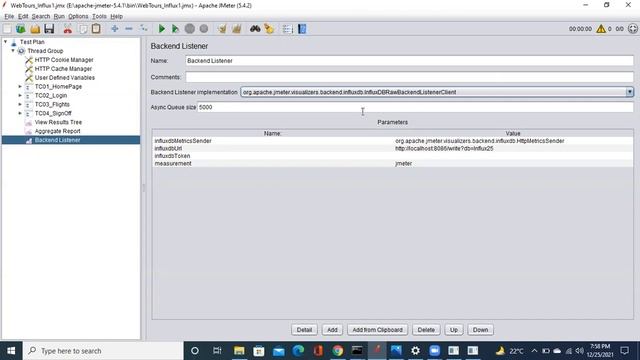The width and height of the screenshot is (640, 360).
Task: Click the Help book icon in toolbar
Action: point(302,29)
